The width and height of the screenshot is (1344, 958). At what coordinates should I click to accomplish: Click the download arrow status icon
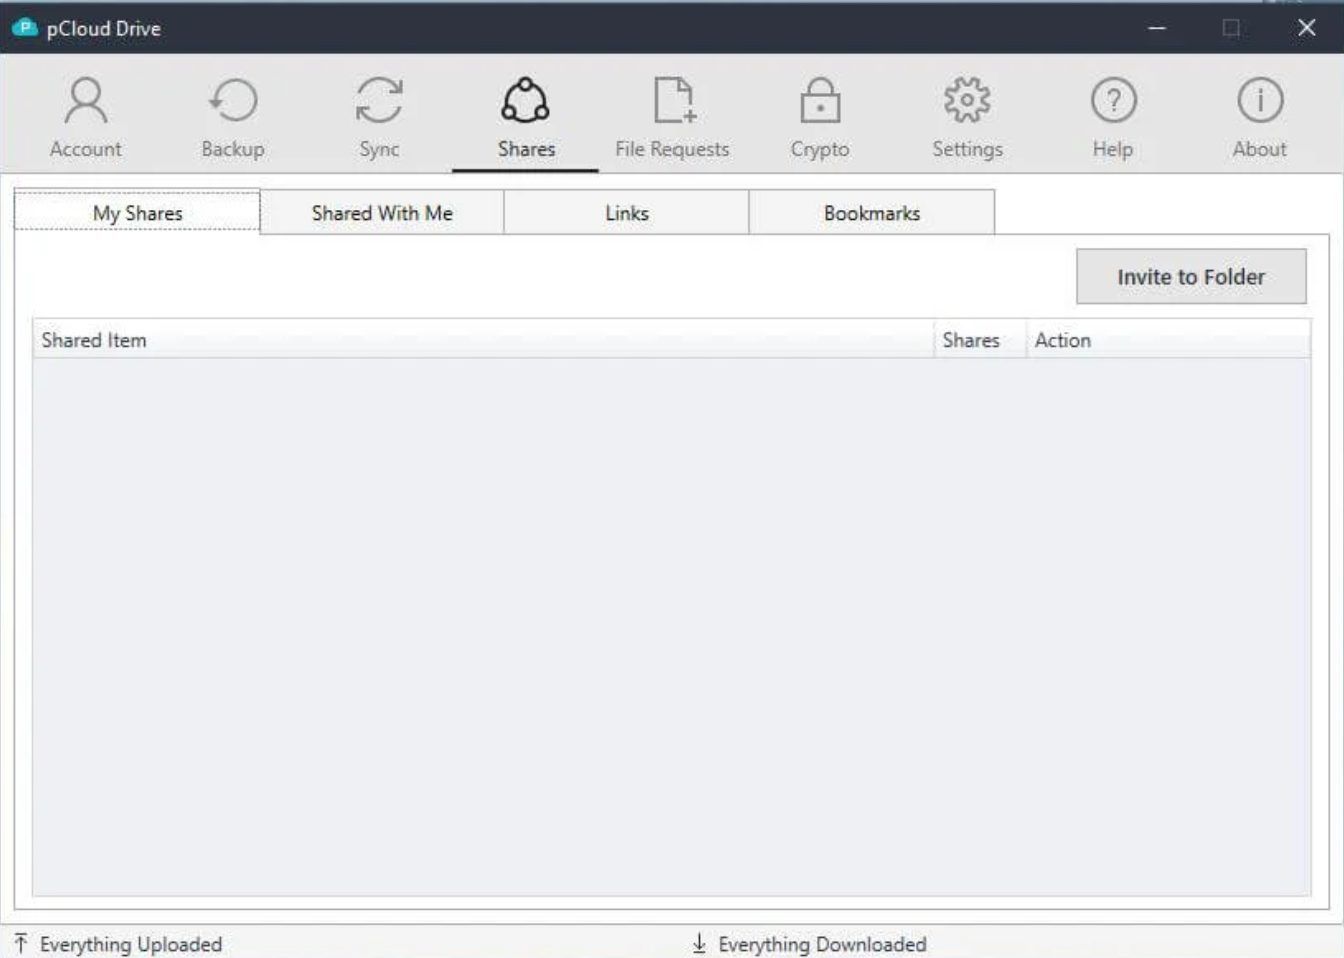coord(699,943)
